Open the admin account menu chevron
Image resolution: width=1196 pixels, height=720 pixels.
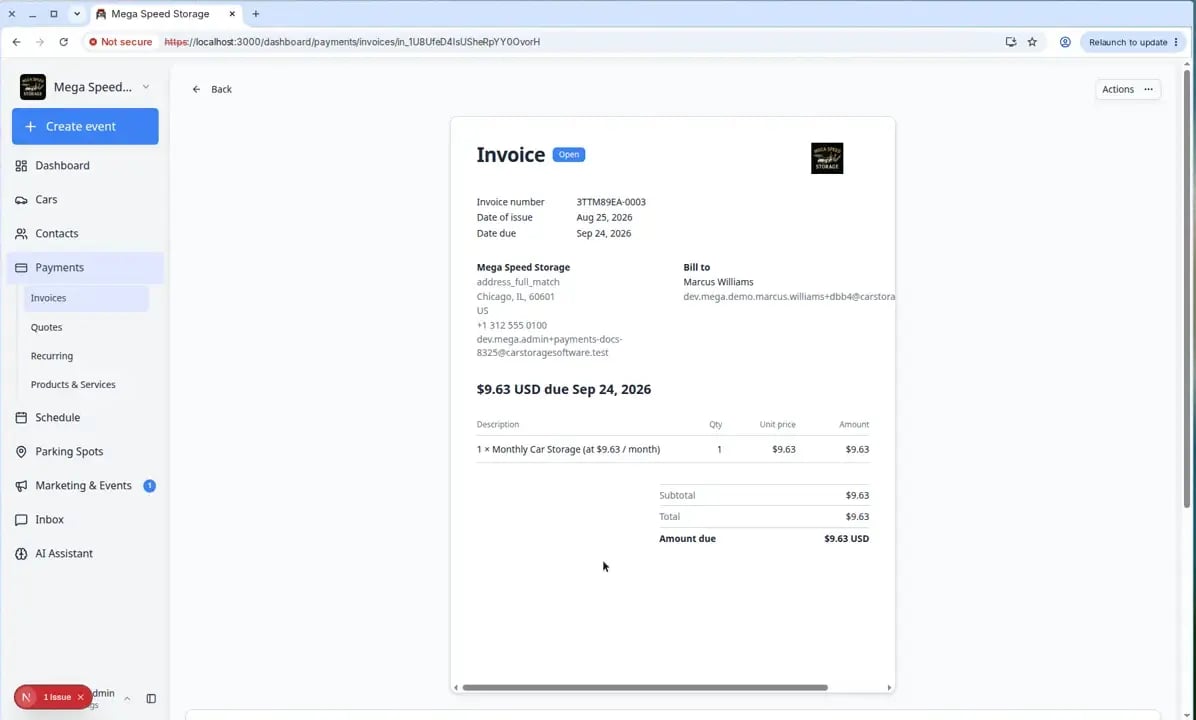(x=127, y=698)
